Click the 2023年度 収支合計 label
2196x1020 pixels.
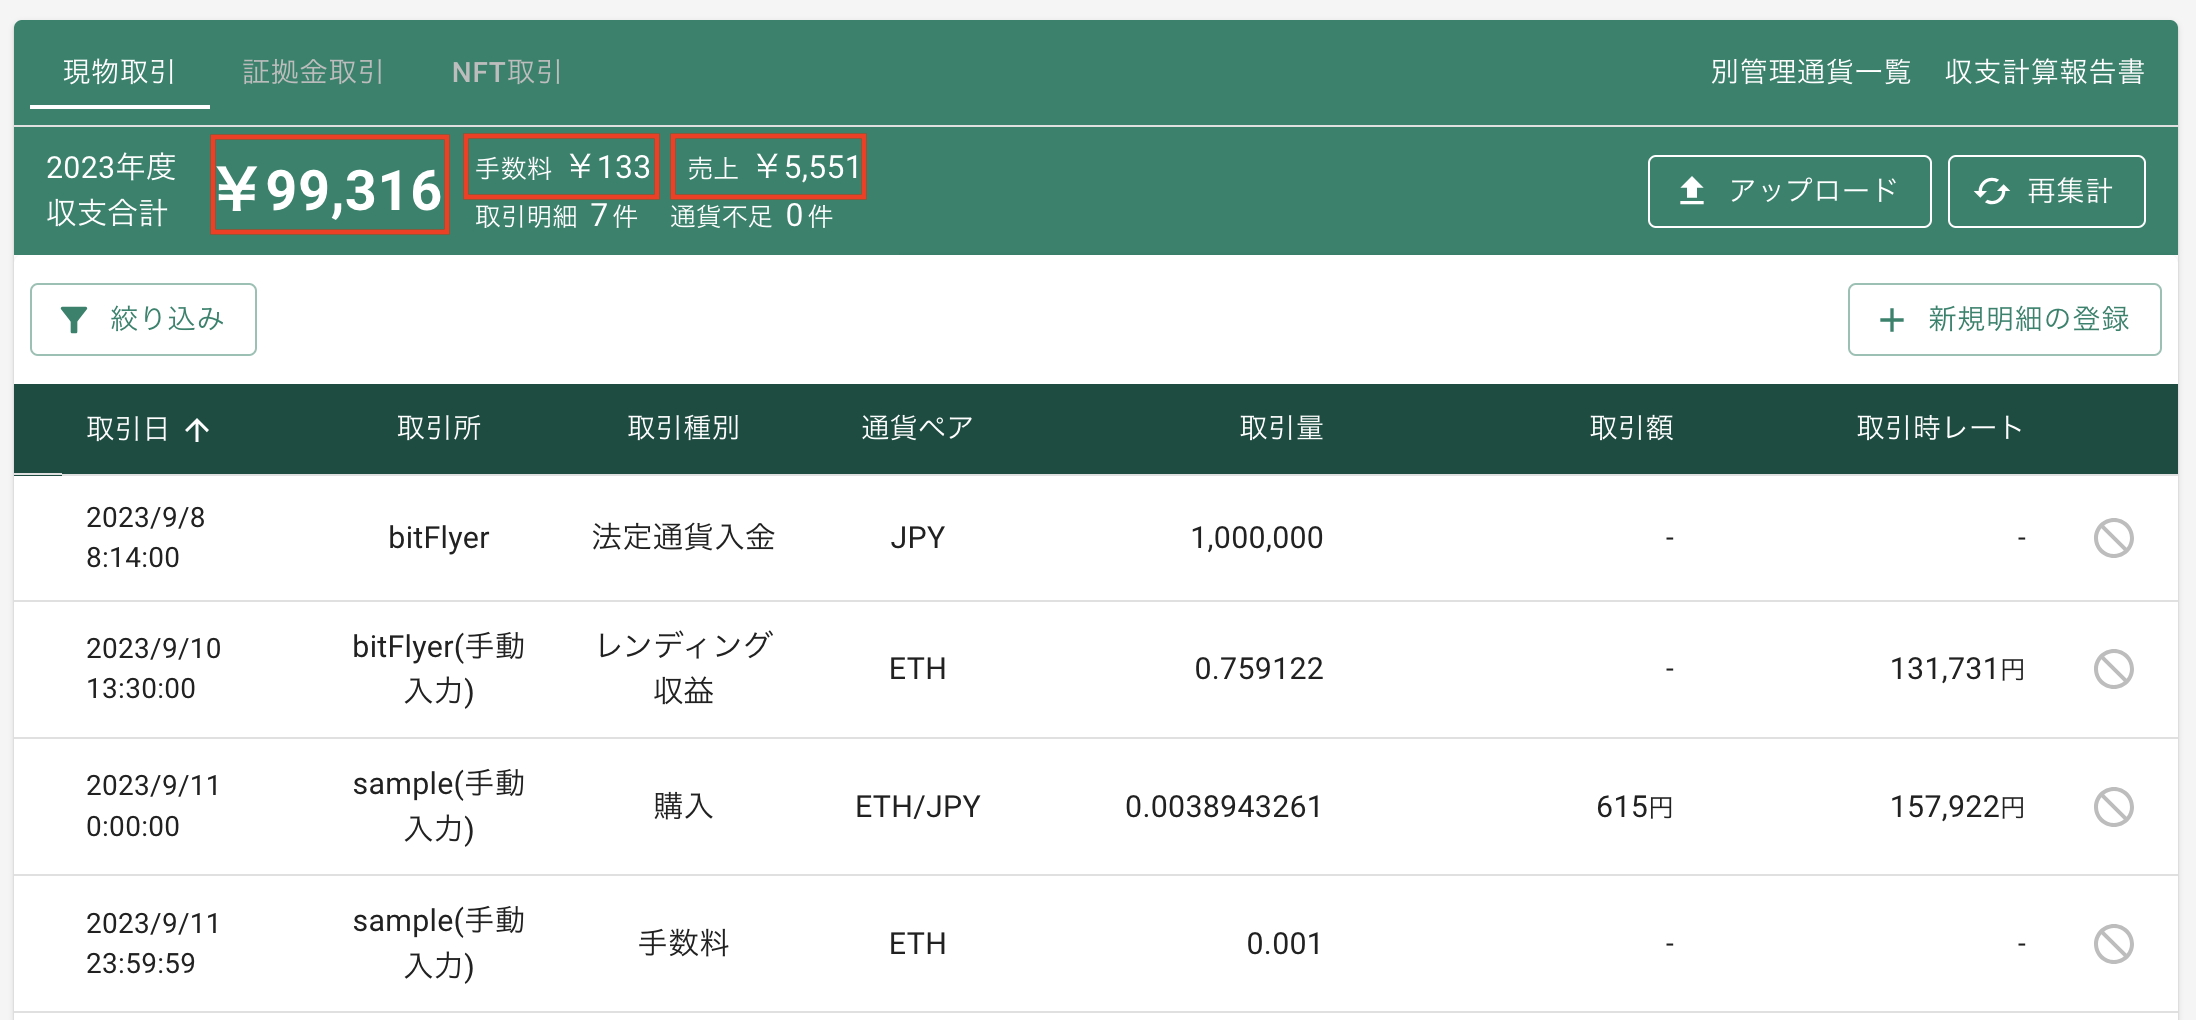(x=111, y=190)
